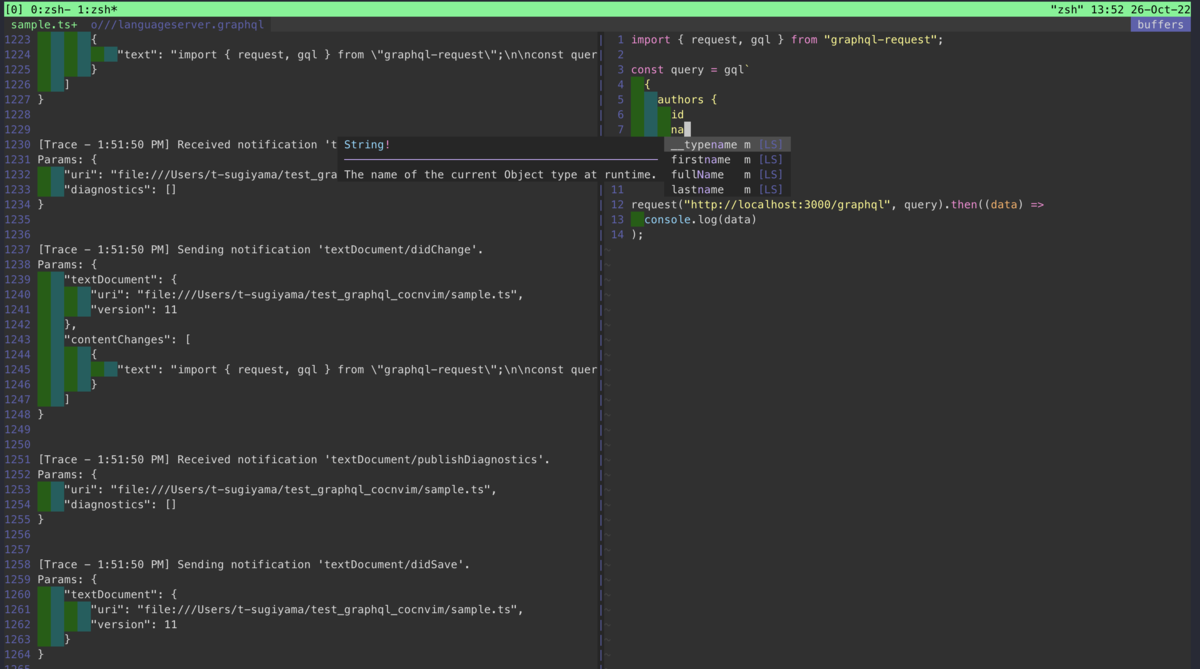Click the "text" import string on line 1245
The width and height of the screenshot is (1200, 669).
(x=357, y=370)
